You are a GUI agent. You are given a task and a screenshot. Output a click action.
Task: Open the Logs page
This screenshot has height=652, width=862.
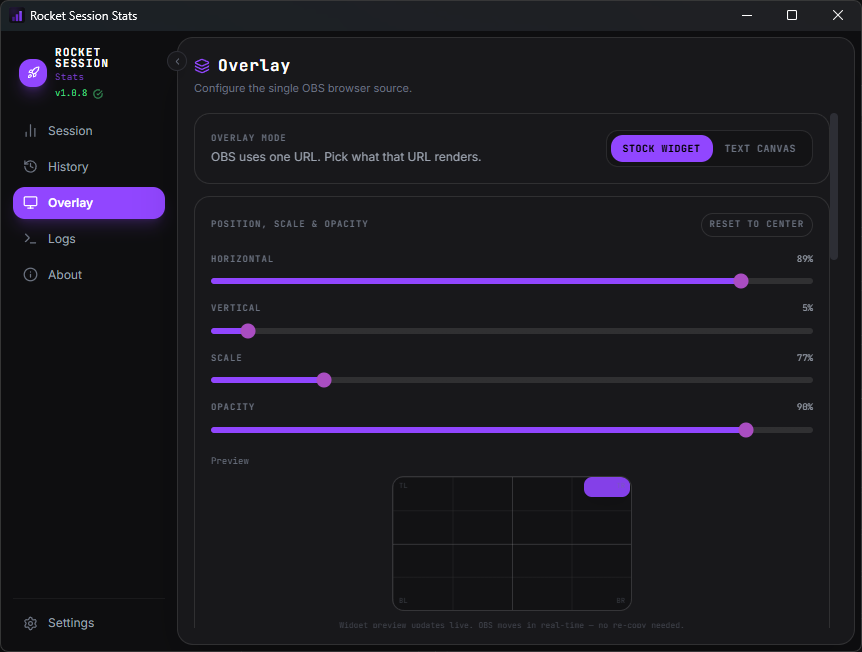click(89, 239)
